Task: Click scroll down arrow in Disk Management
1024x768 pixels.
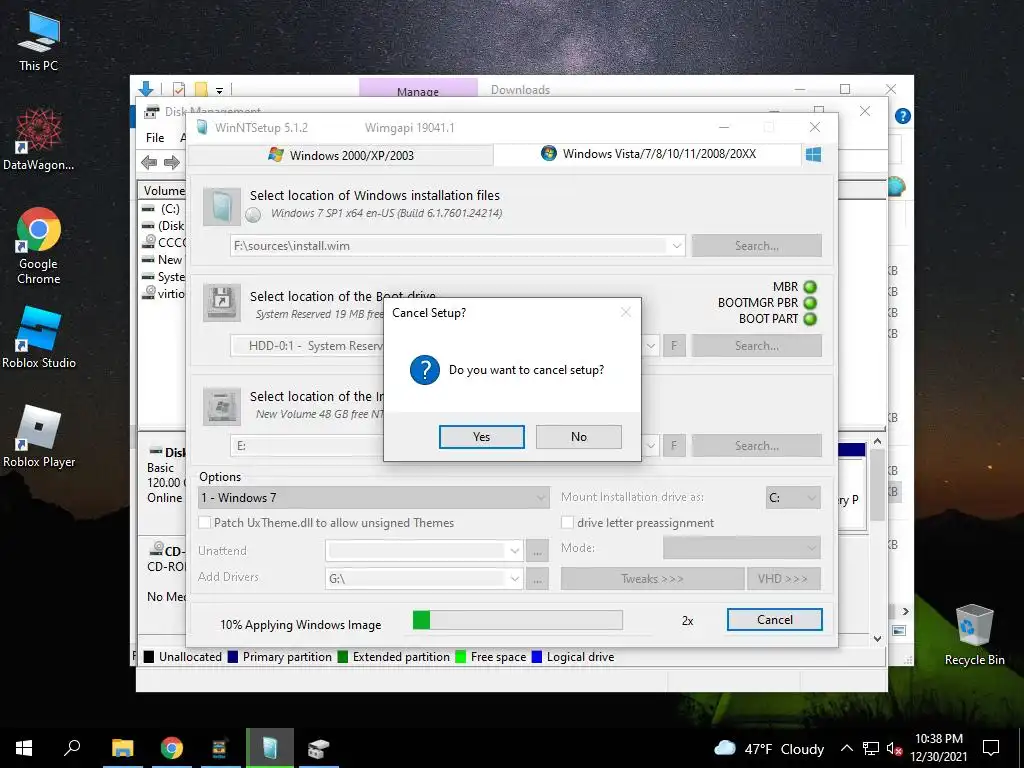Action: 878,638
